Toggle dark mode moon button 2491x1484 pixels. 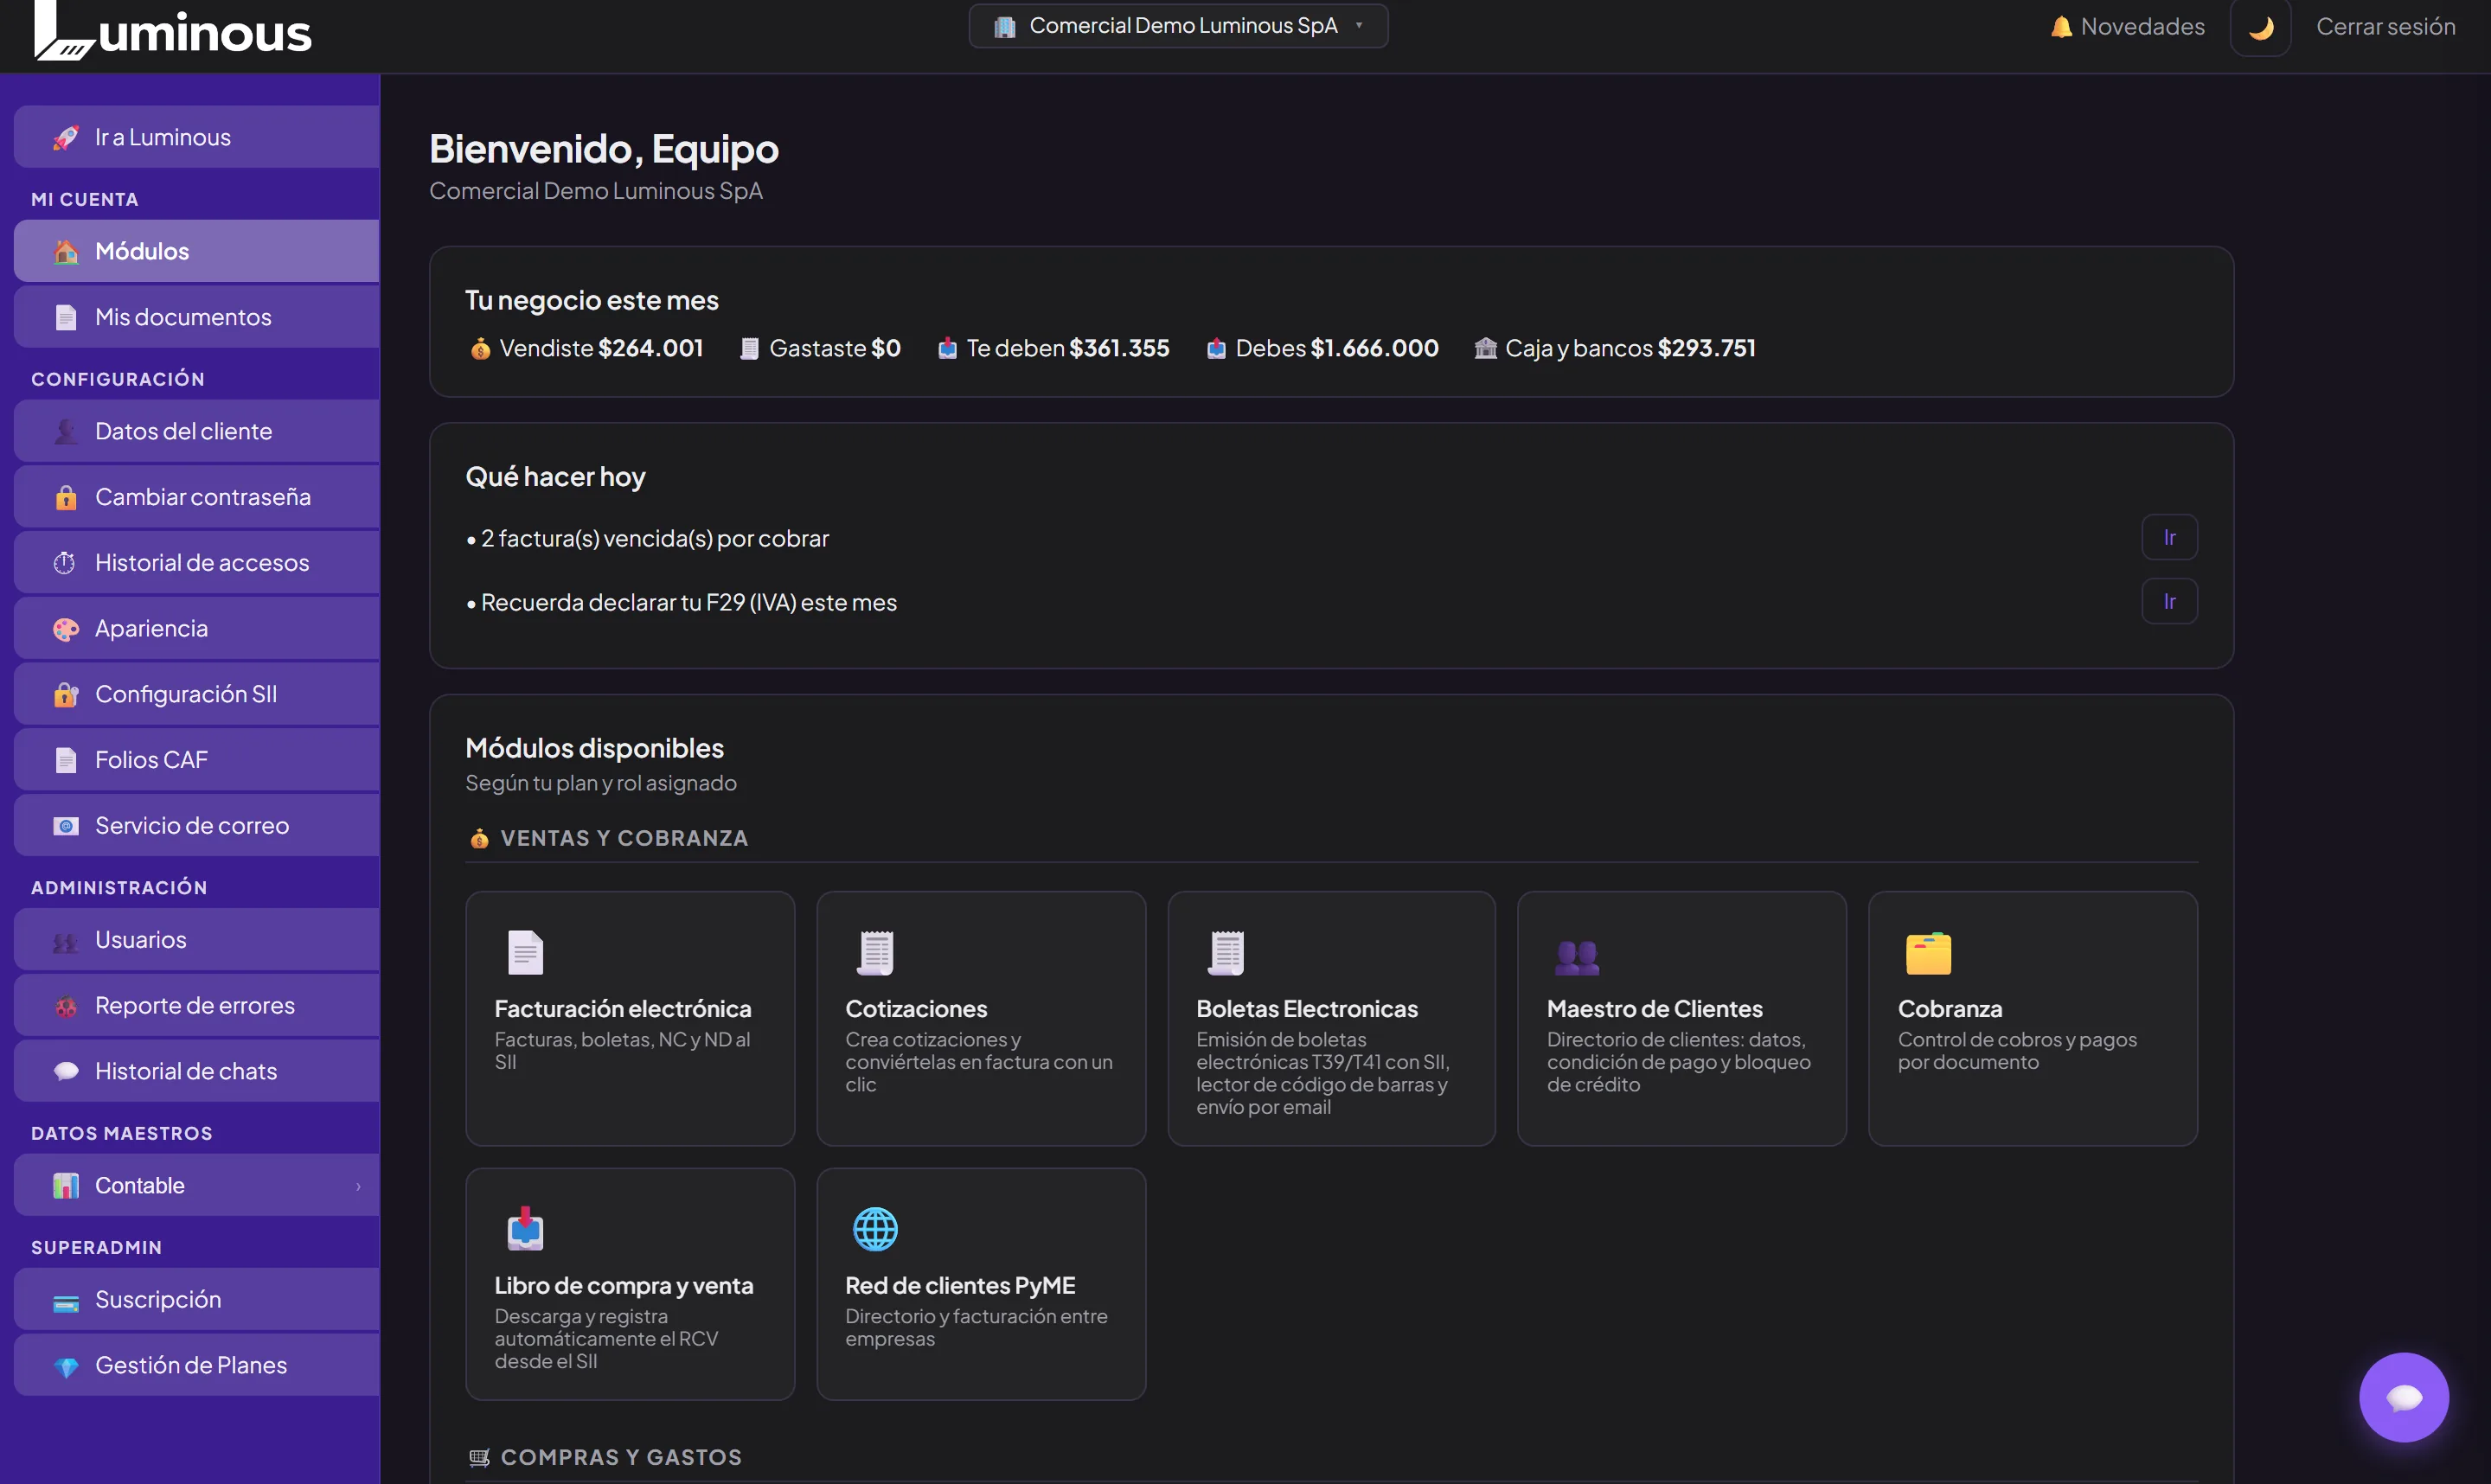click(x=2260, y=28)
